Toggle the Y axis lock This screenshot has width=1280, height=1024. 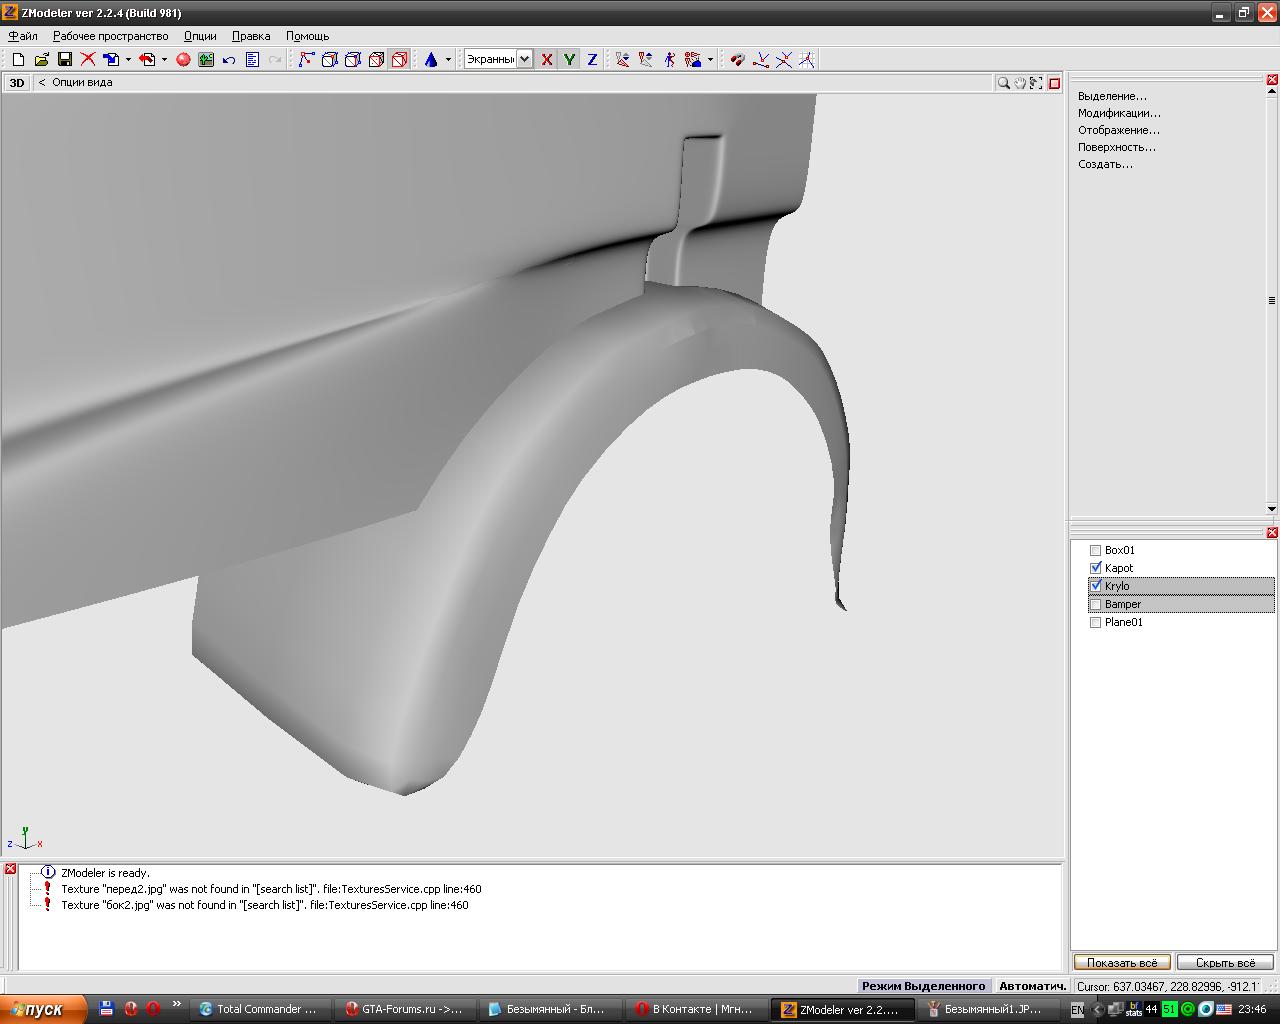(569, 60)
